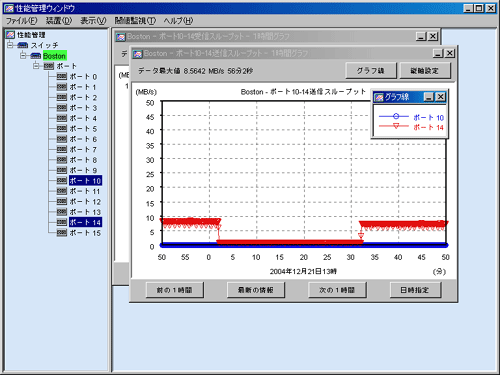
Task: Click the 前の１時間 button
Action: [x=175, y=290]
